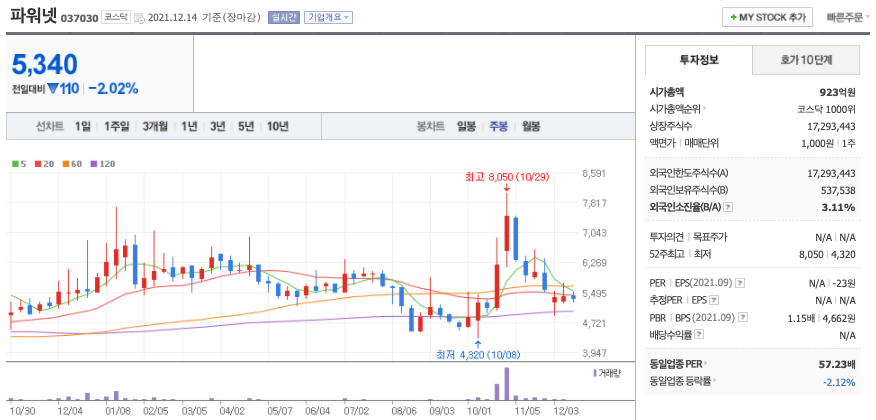
Task: Click the 최저 4,320 (10/08) chart marker
Action: tap(478, 354)
